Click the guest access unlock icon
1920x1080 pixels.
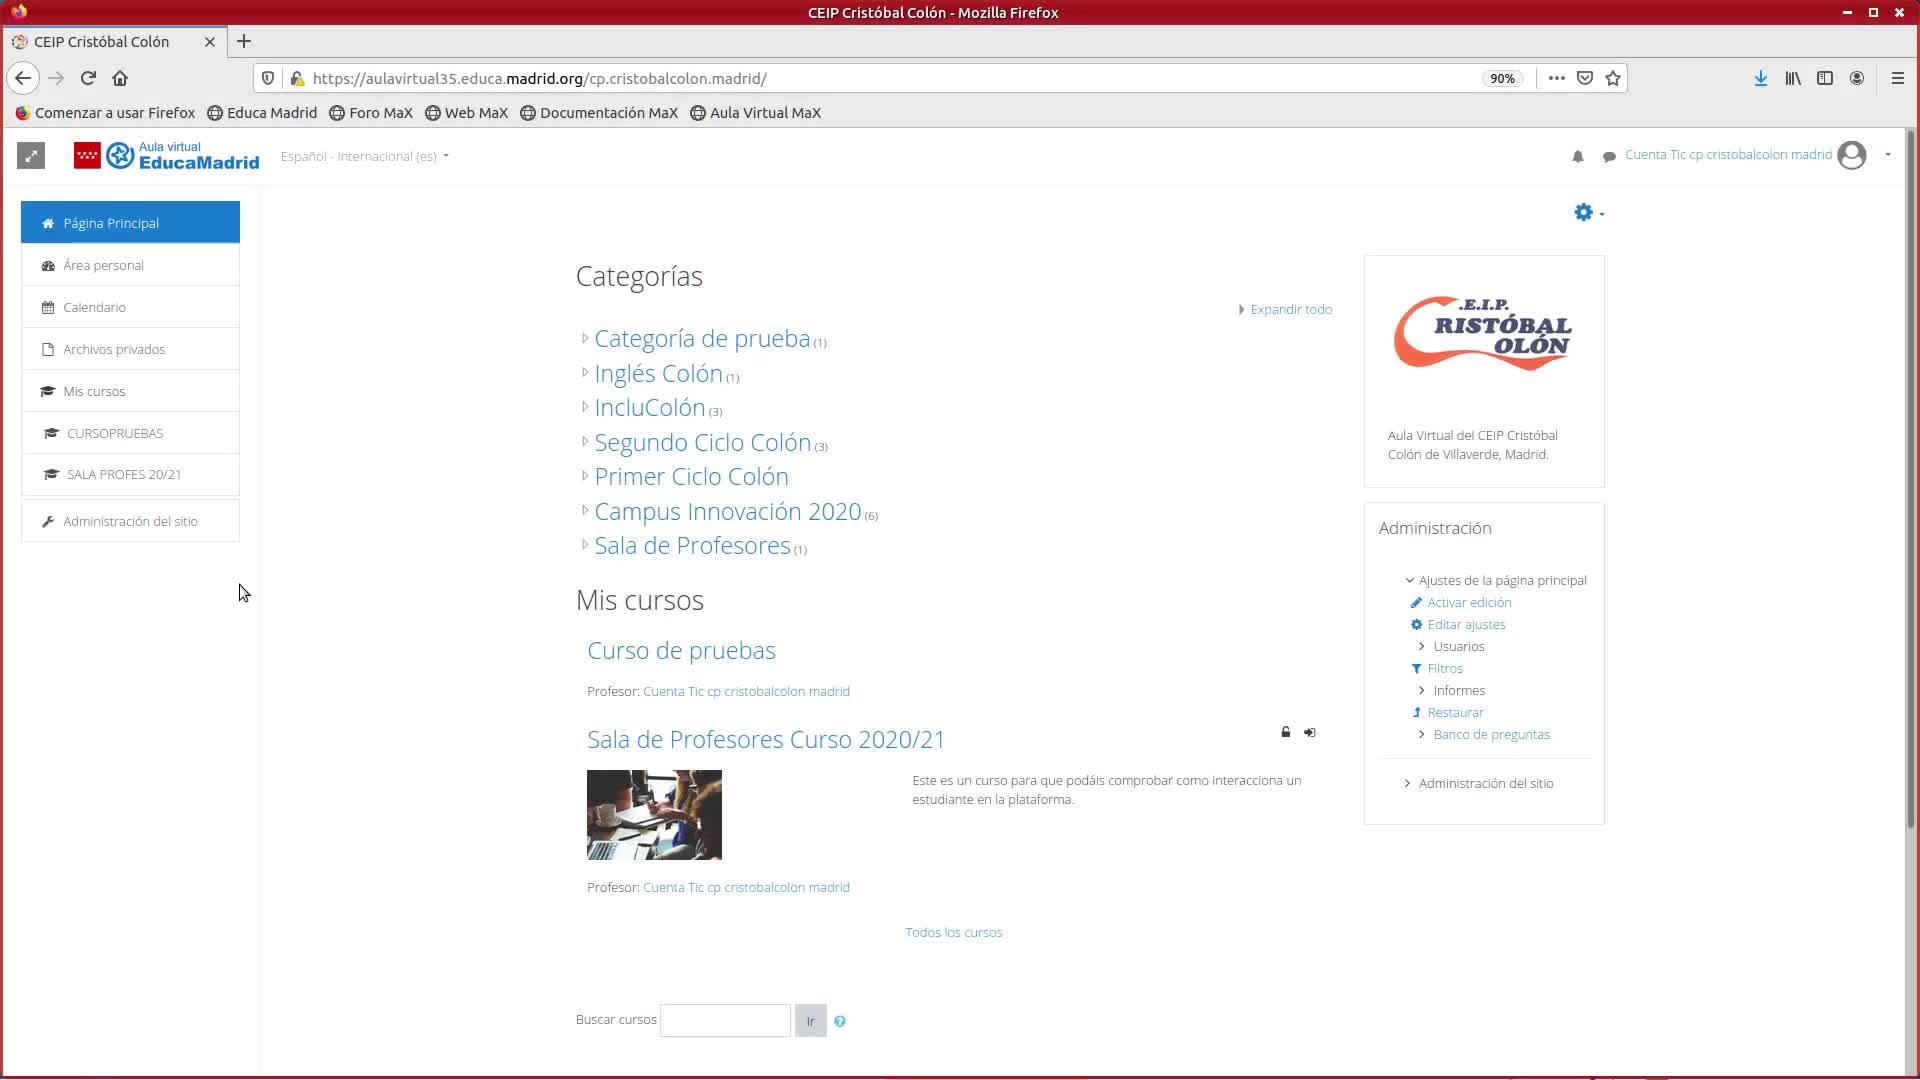tap(1286, 733)
